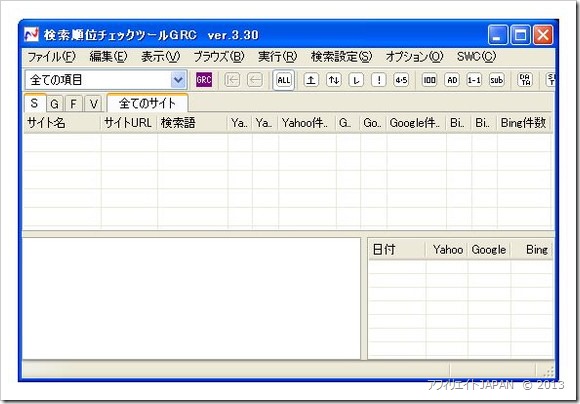This screenshot has height=404, width=580.
Task: Switch to the F tab
Action: (74, 104)
